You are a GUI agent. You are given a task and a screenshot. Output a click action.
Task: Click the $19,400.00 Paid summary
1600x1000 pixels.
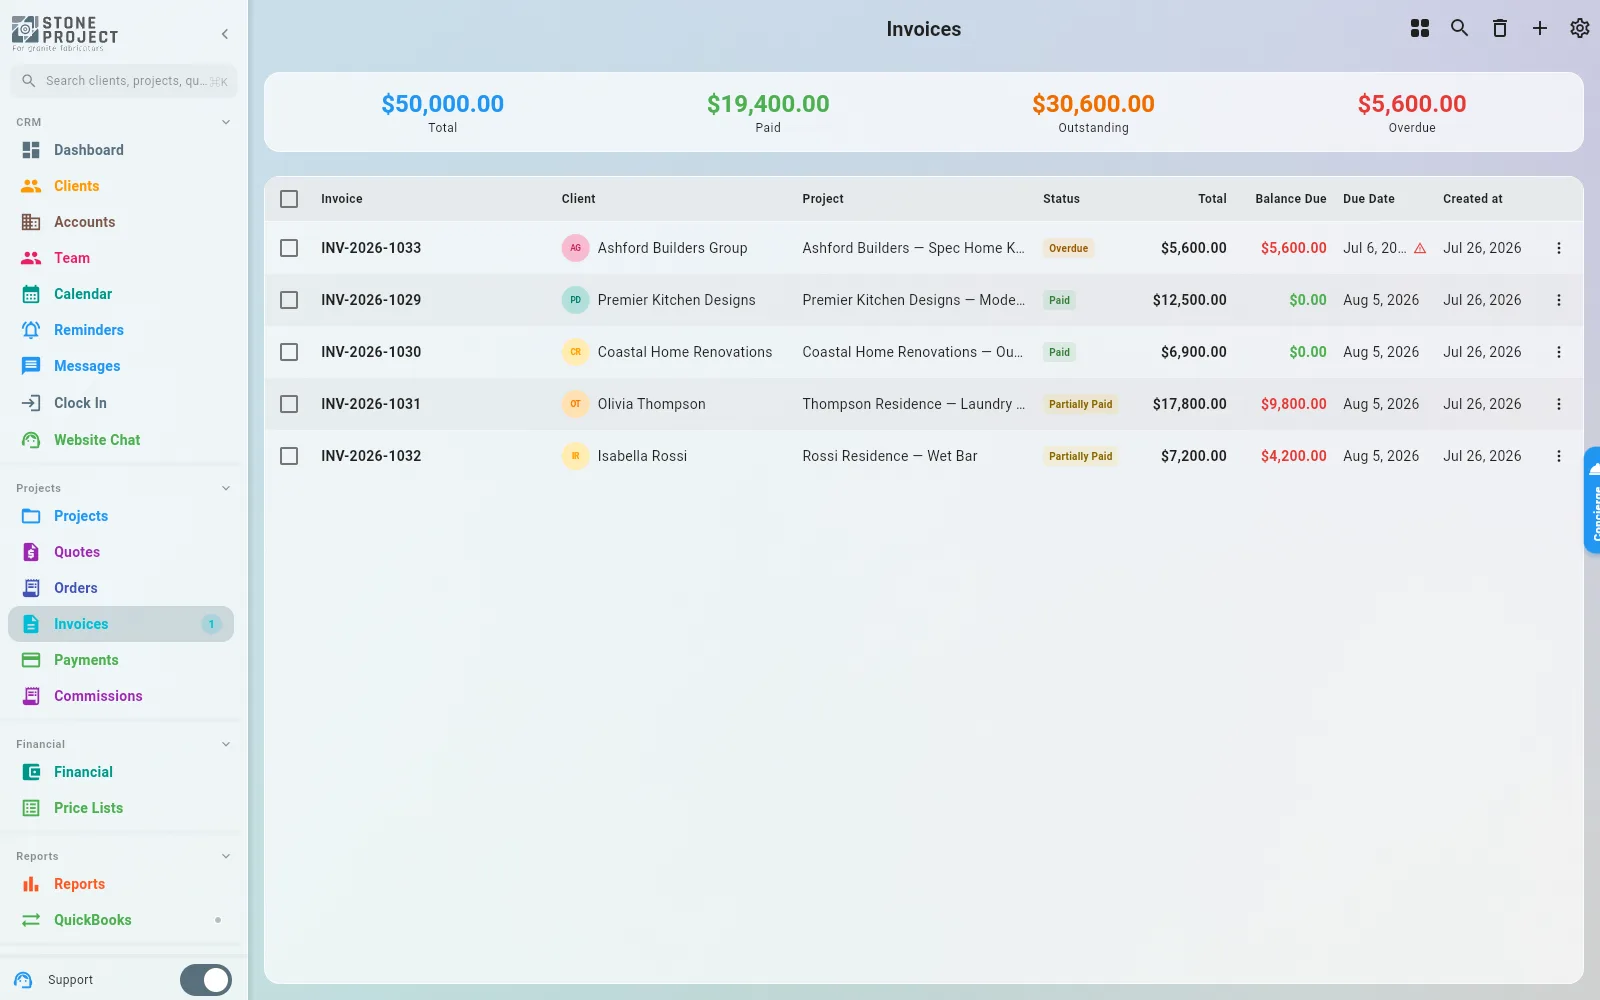tap(768, 112)
